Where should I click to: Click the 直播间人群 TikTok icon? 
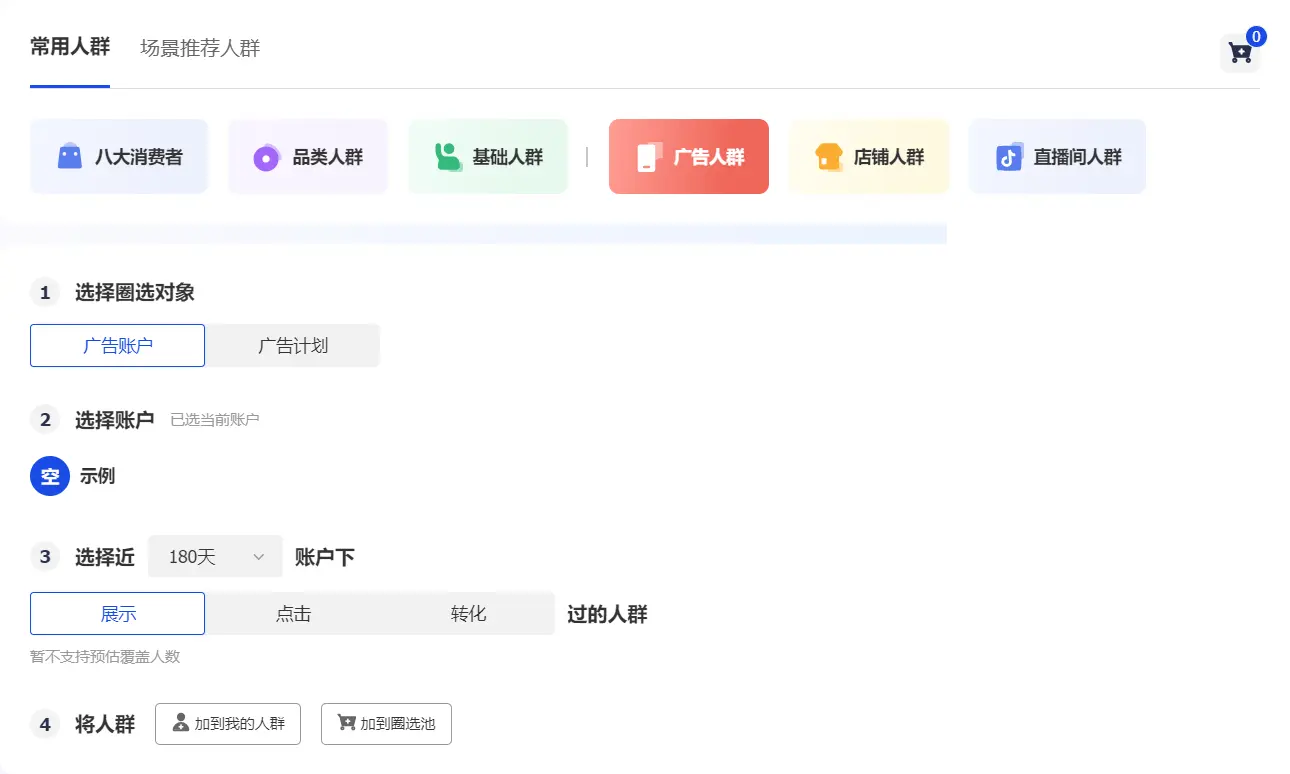(x=1009, y=157)
